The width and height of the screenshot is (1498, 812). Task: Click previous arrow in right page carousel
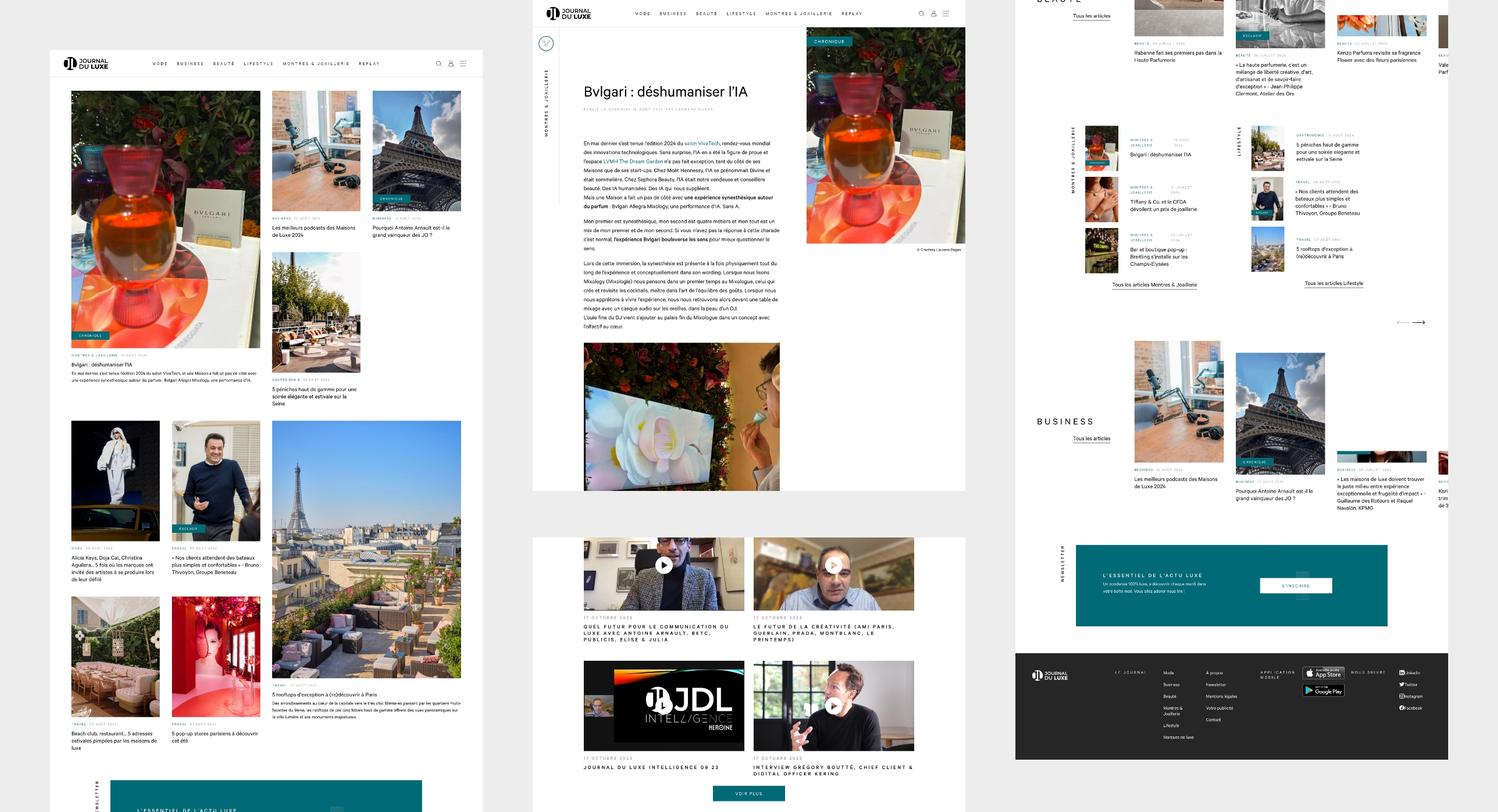pos(1403,322)
